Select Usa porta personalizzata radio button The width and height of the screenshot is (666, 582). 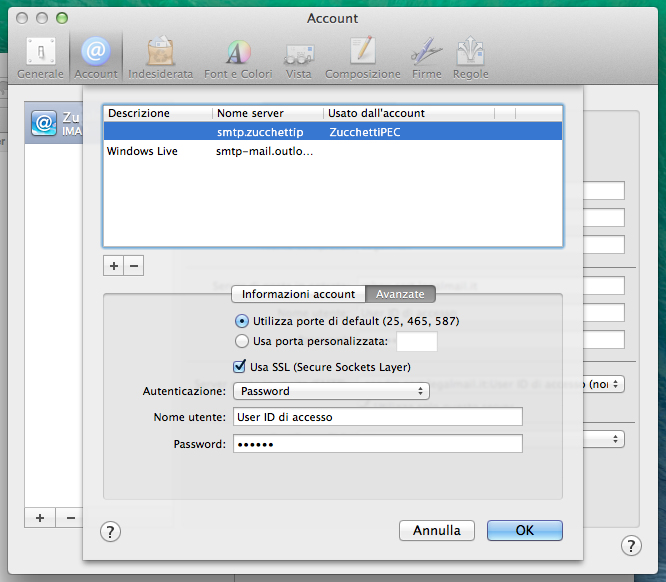pos(242,341)
